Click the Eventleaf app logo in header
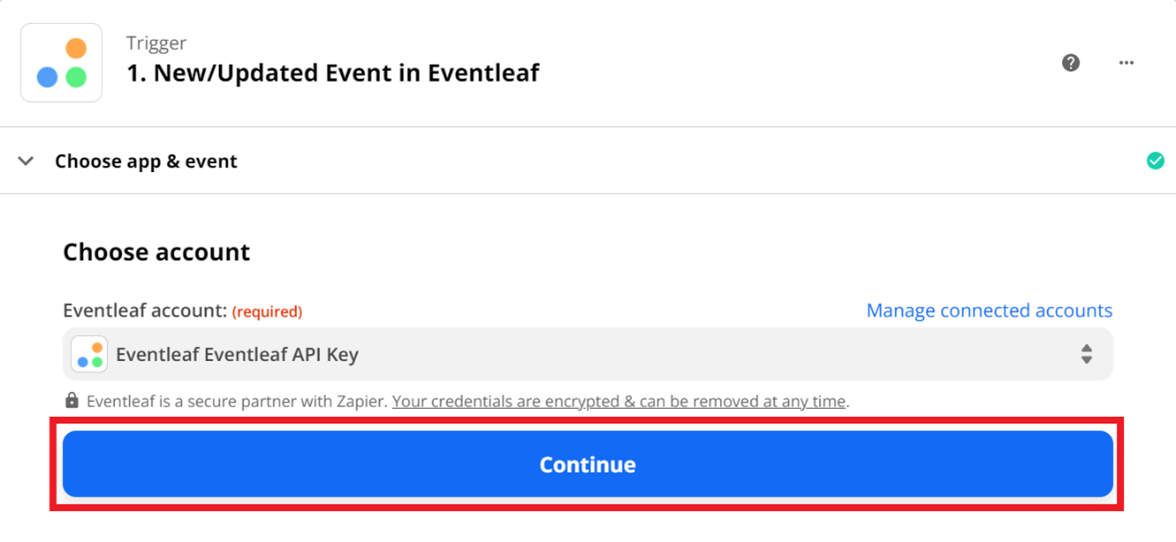 pos(61,63)
